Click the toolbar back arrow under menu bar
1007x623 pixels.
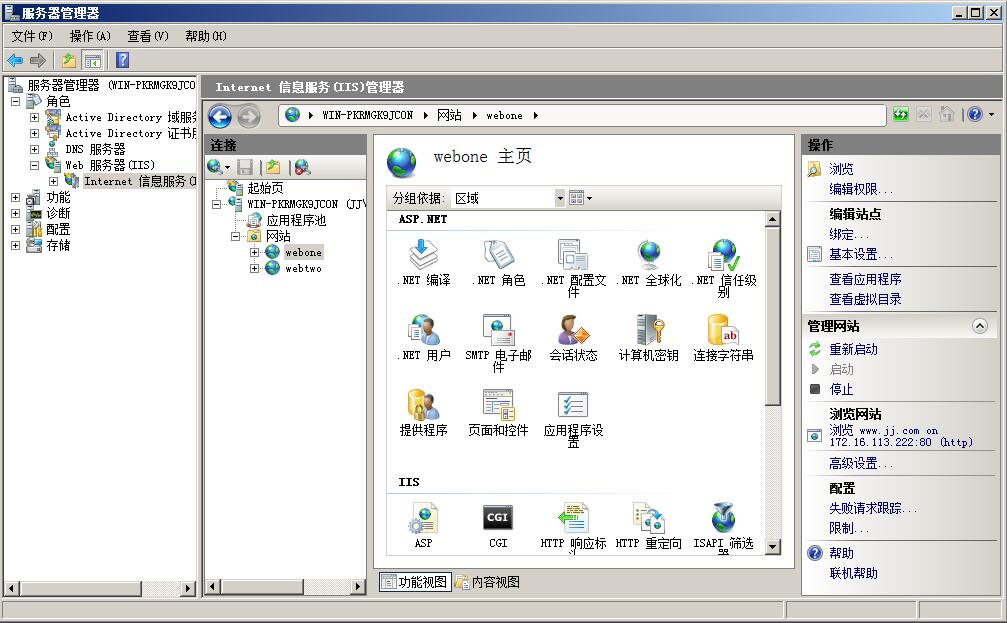tap(15, 60)
